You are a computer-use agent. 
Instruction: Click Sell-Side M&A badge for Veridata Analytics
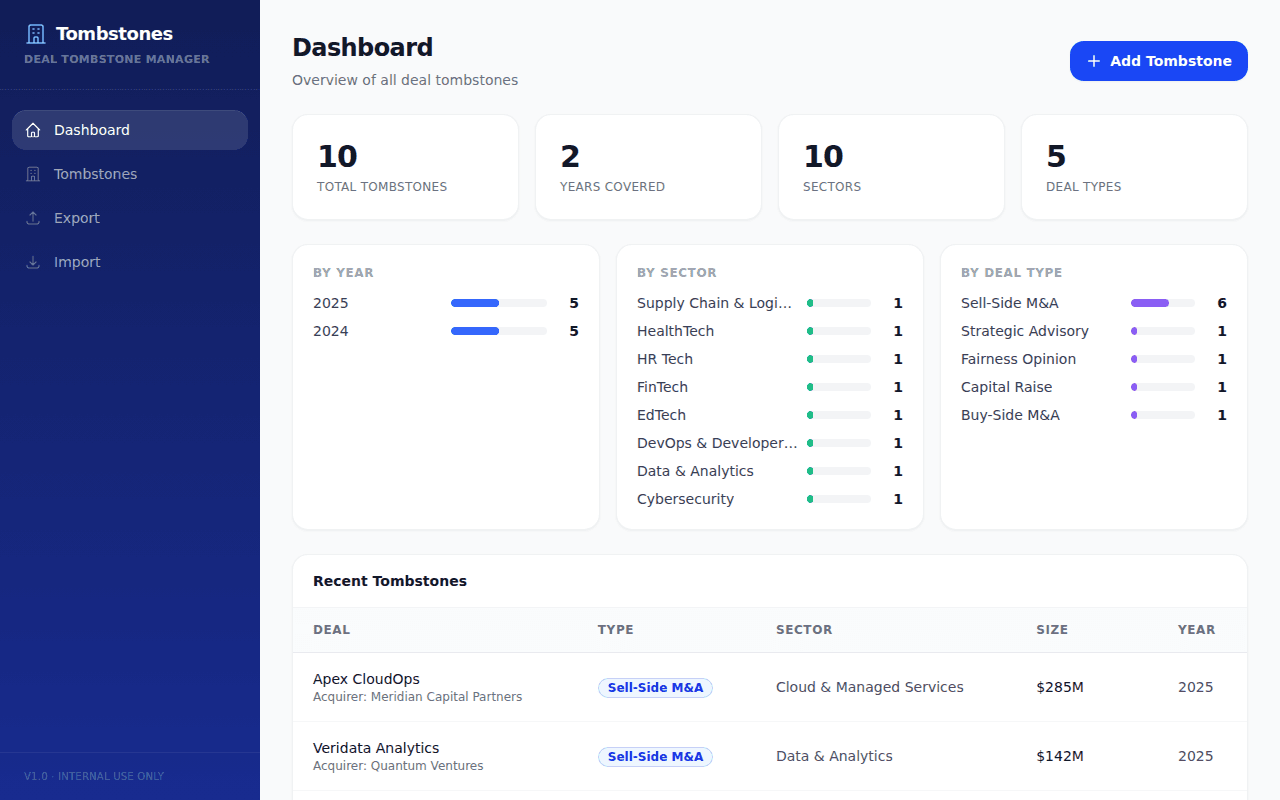pyautogui.click(x=655, y=757)
